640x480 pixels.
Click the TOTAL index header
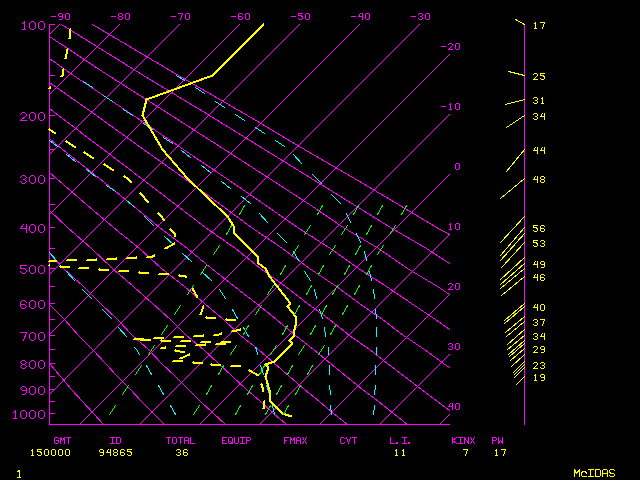[182, 440]
